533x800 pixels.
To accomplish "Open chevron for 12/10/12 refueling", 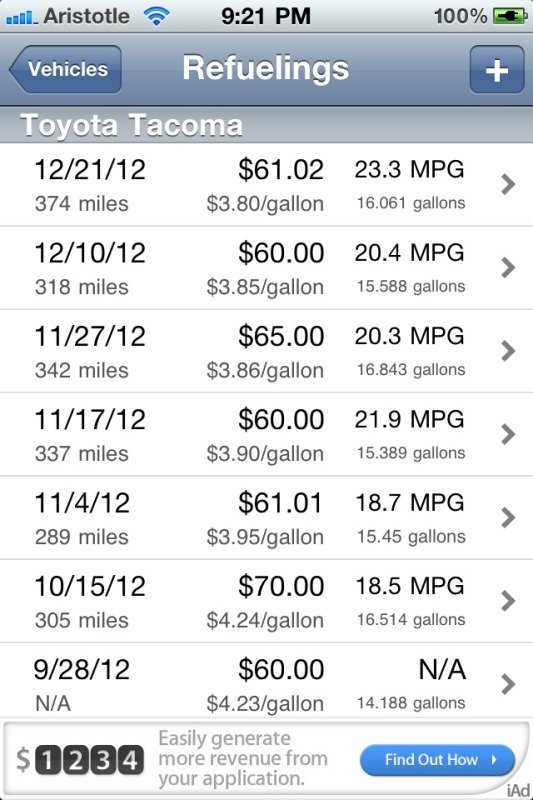I will (x=508, y=268).
